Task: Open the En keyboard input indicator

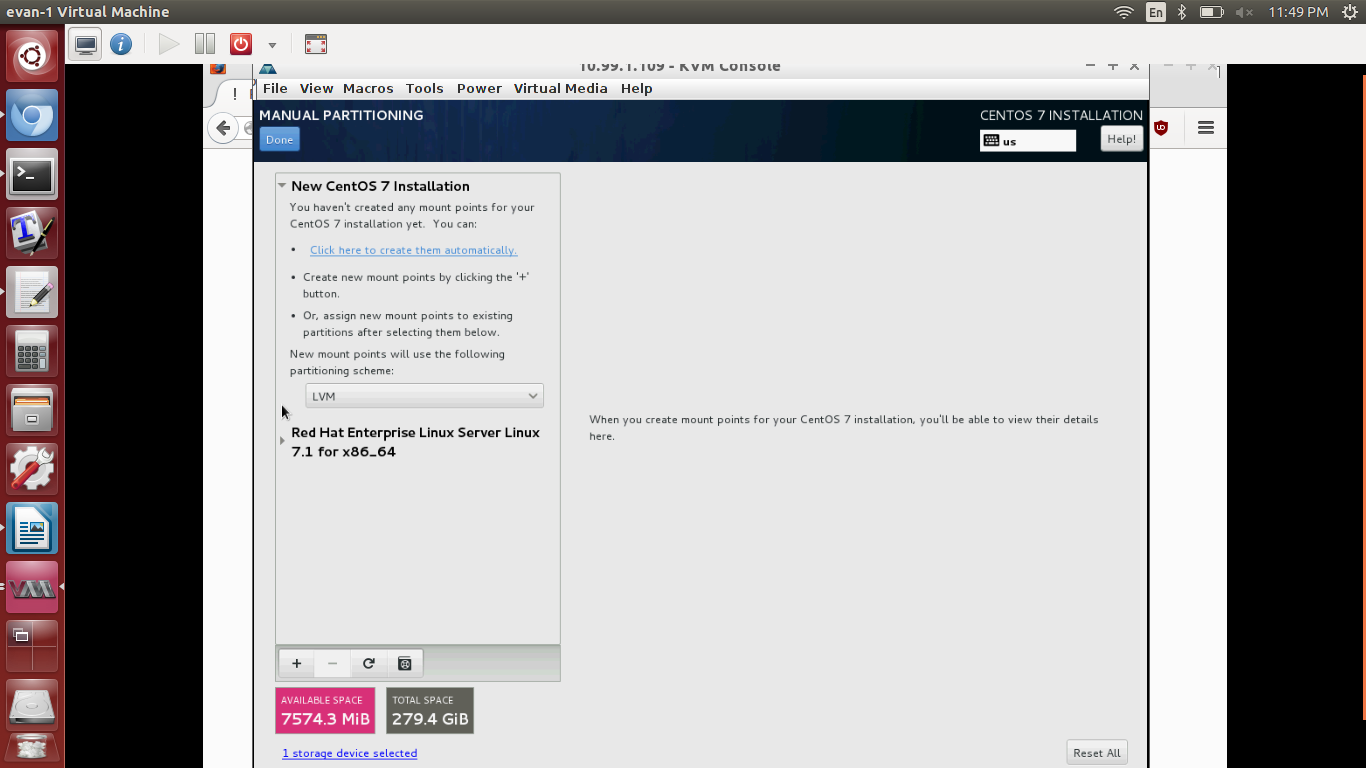Action: point(1156,12)
